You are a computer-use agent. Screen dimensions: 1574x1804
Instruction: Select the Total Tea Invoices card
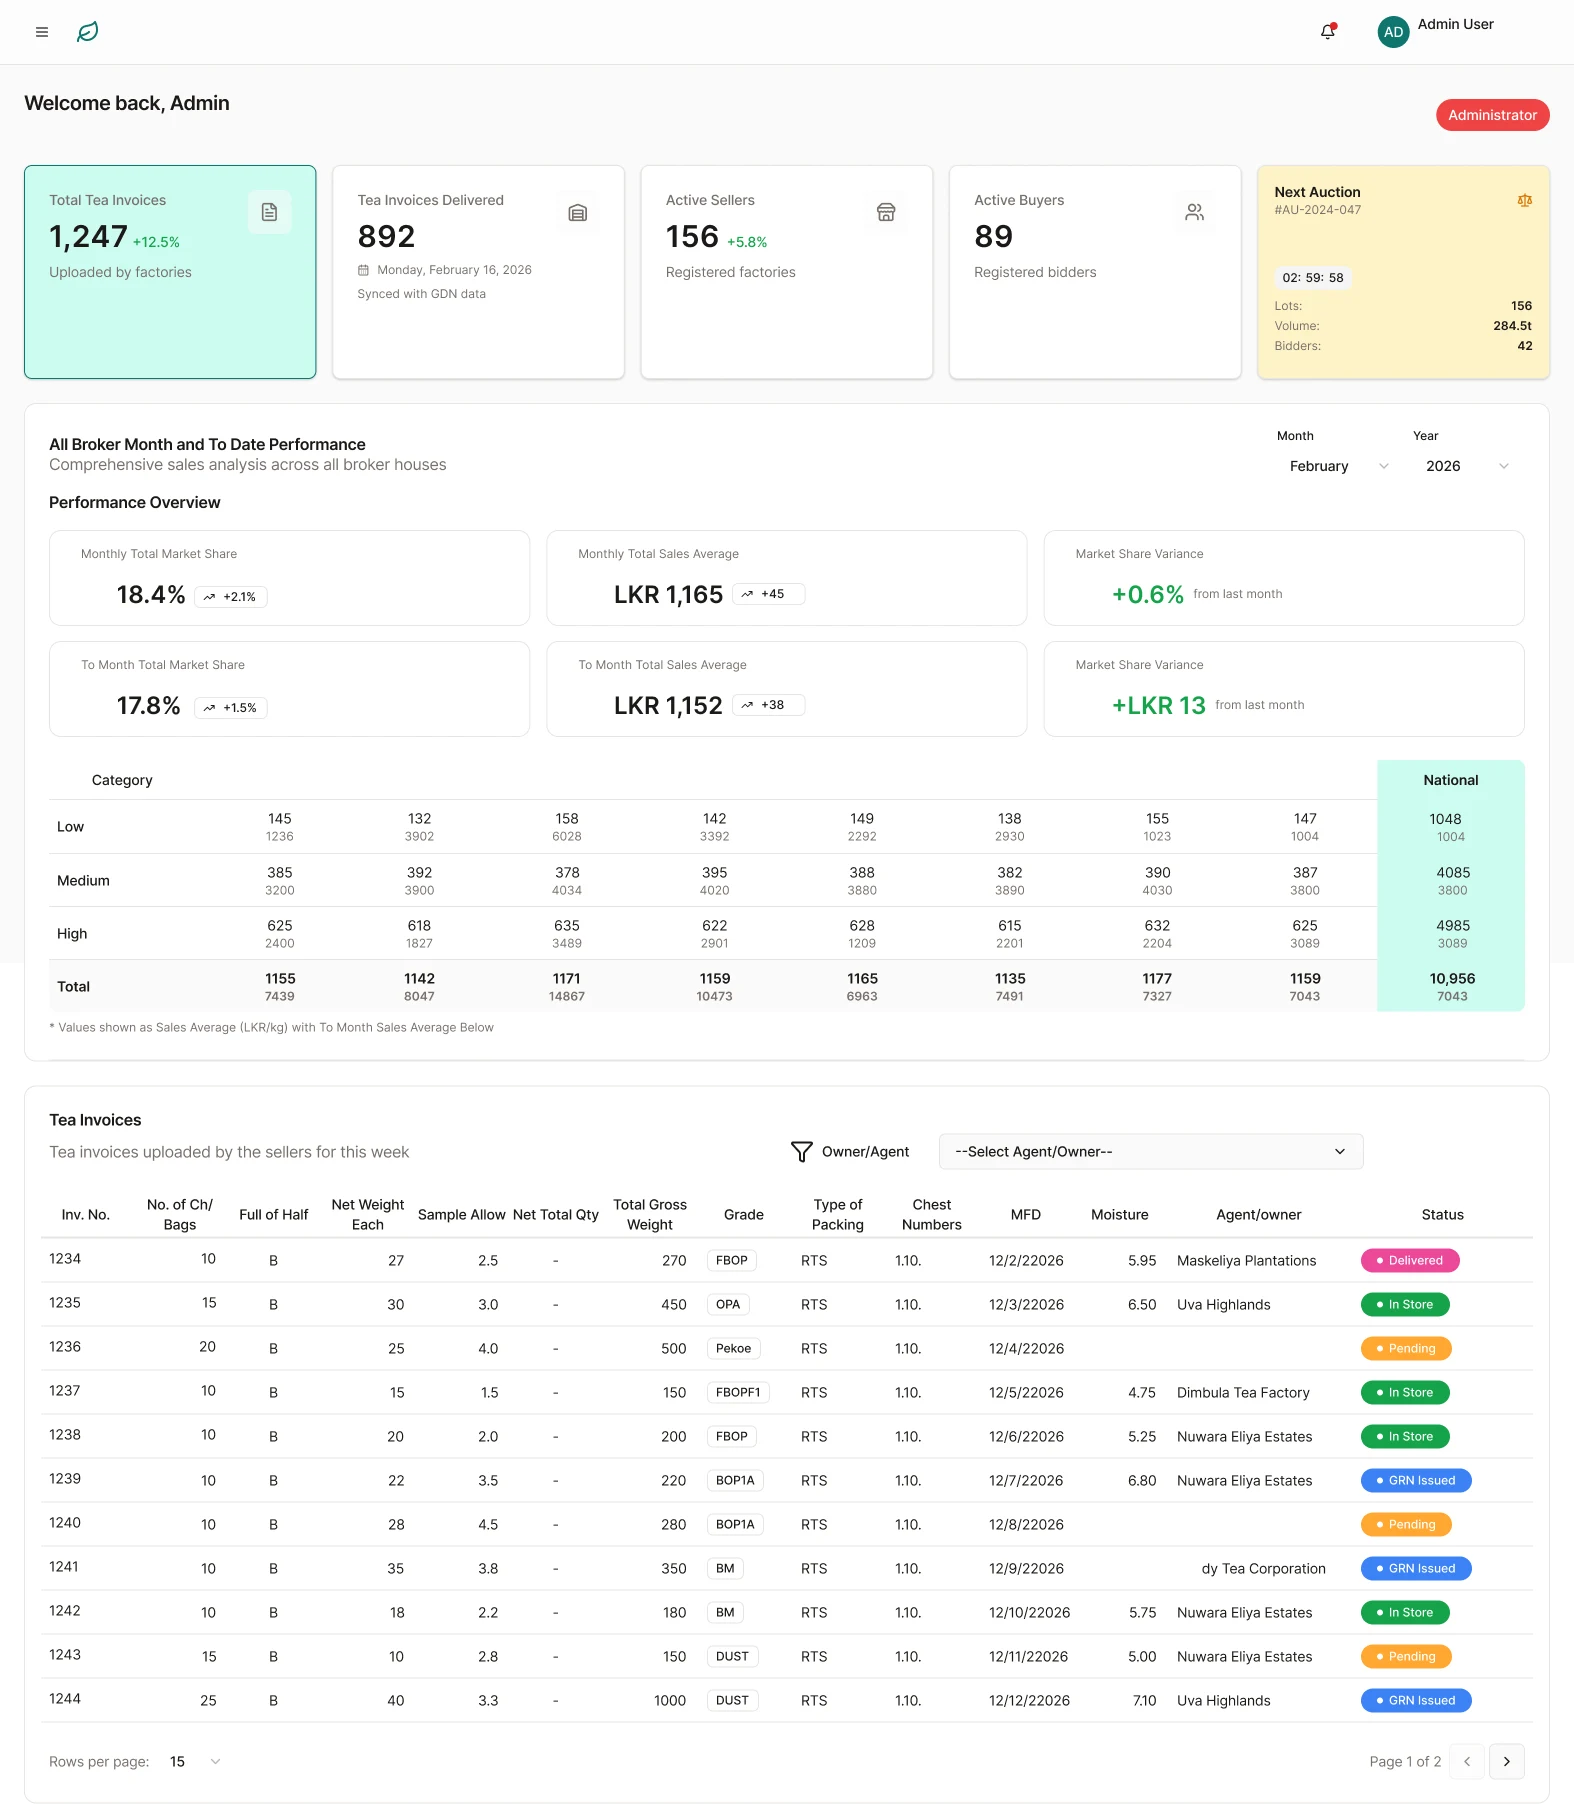170,272
